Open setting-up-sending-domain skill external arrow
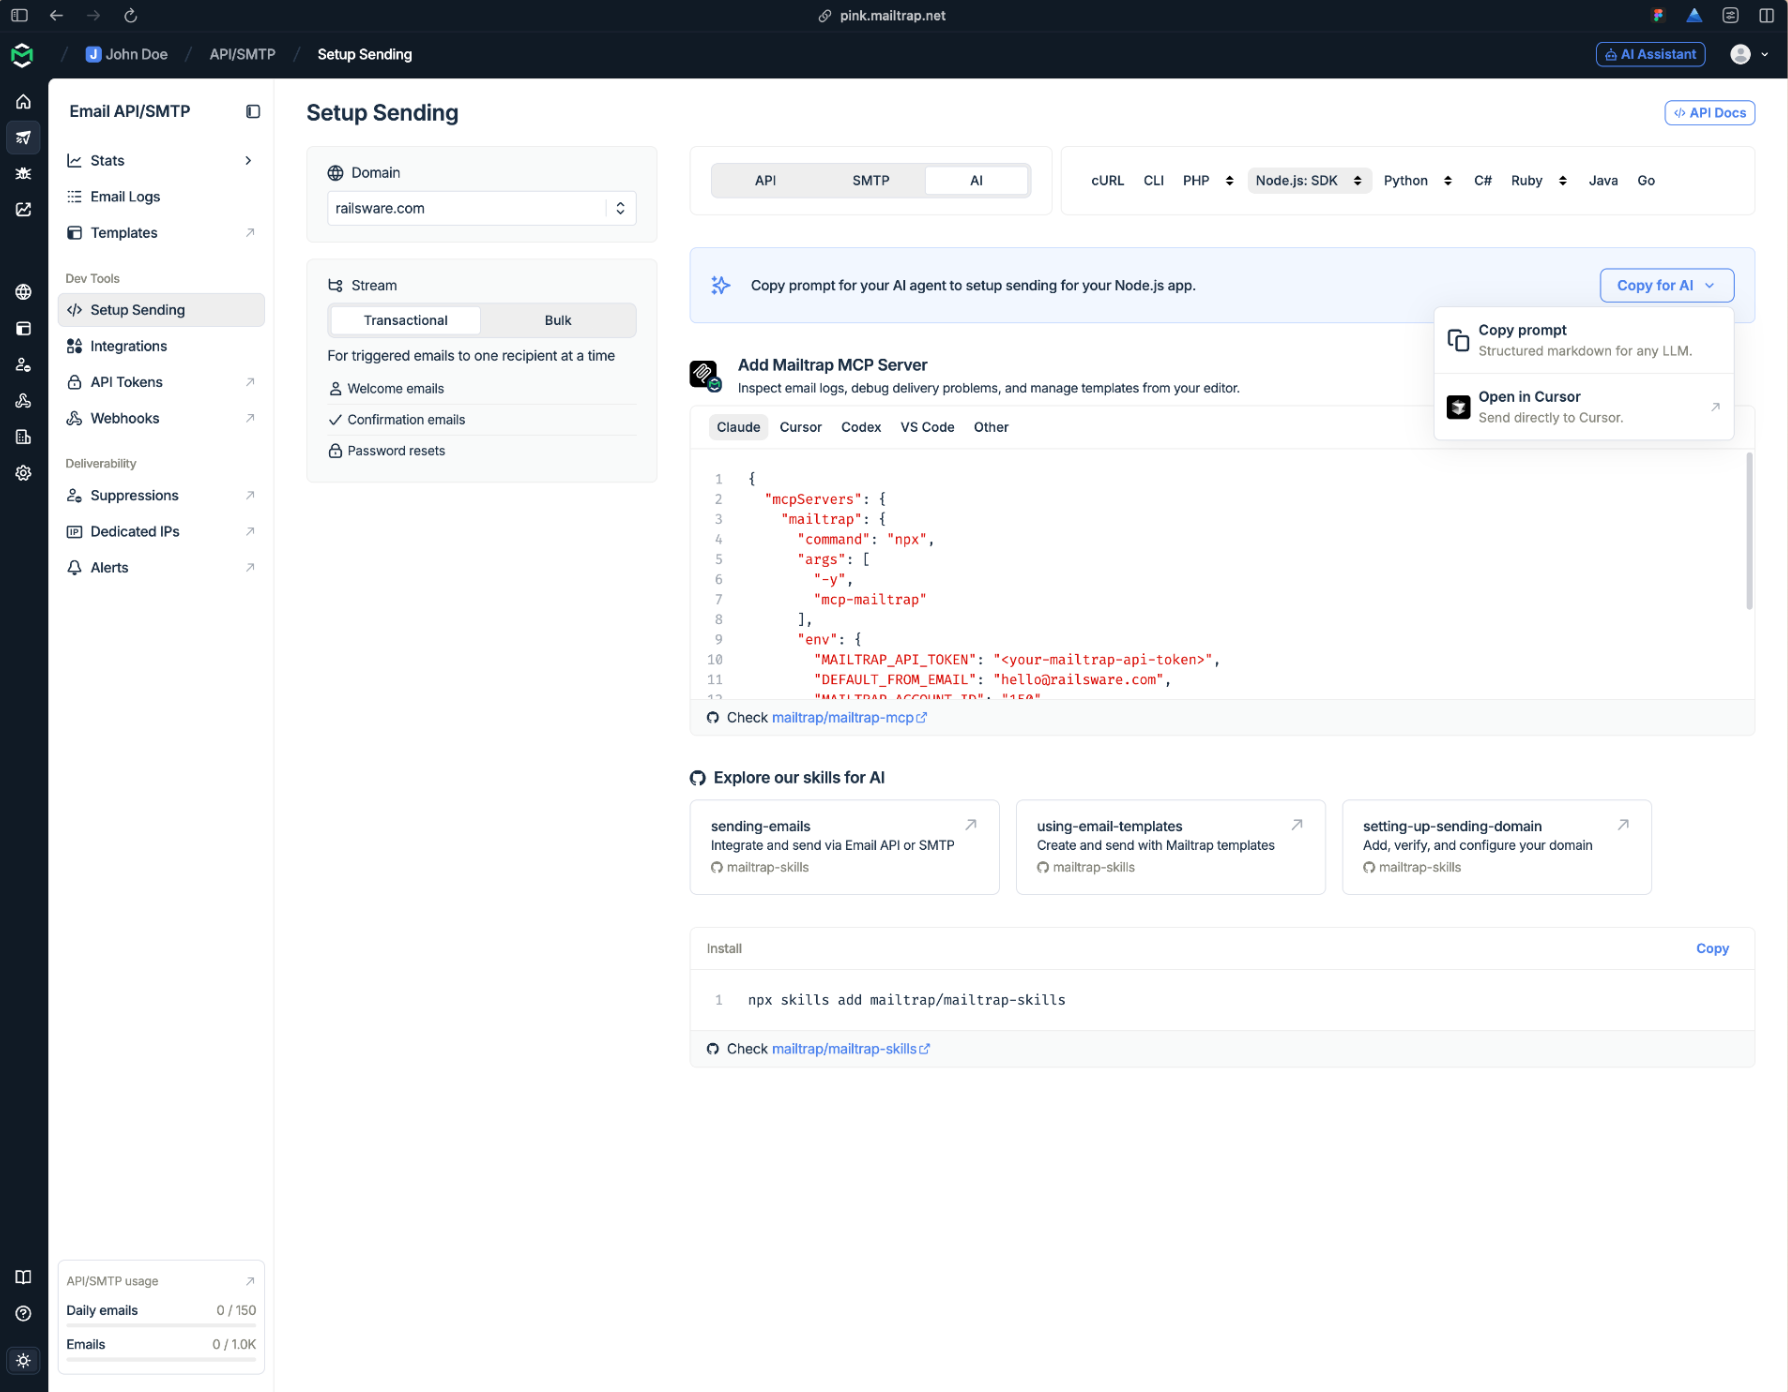 click(1623, 825)
